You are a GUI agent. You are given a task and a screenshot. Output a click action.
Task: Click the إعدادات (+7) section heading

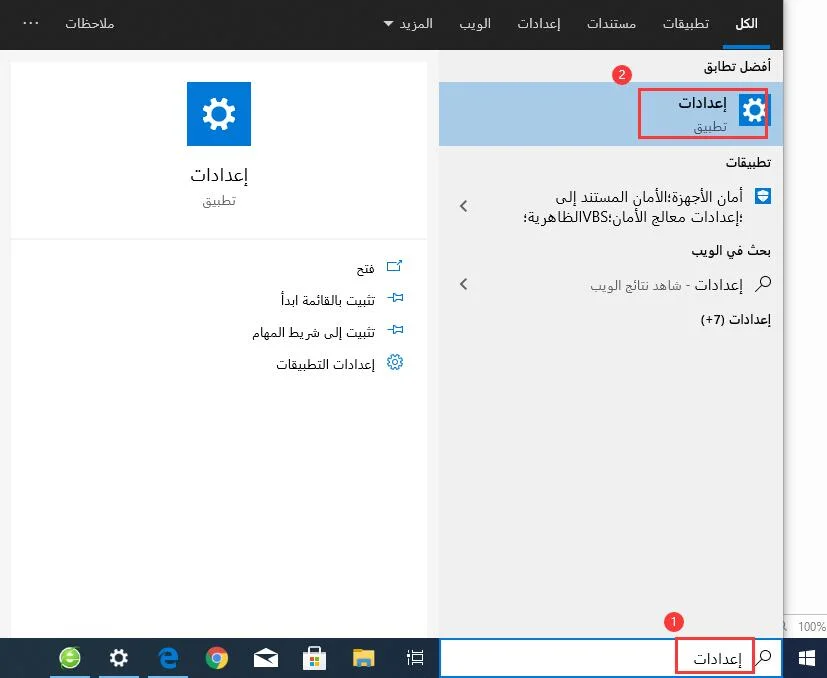735,320
